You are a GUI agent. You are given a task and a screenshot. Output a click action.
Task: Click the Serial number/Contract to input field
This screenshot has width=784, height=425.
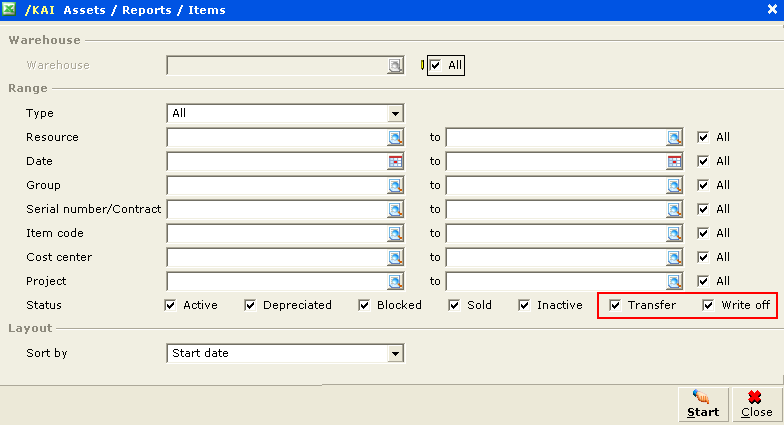(556, 210)
